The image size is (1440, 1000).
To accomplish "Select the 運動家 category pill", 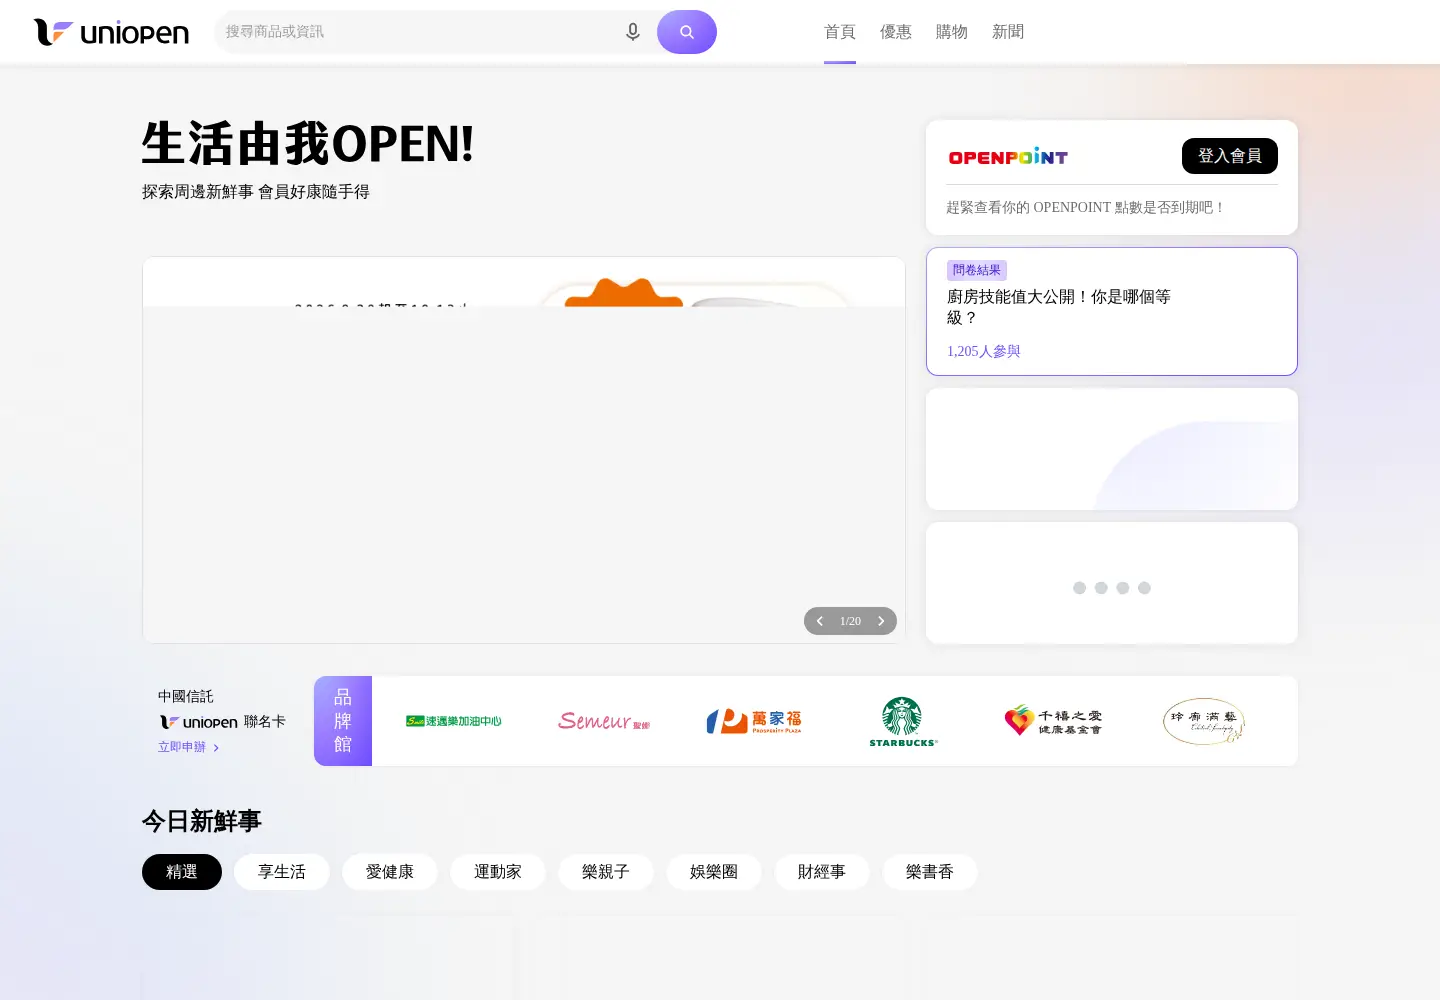I will point(498,872).
